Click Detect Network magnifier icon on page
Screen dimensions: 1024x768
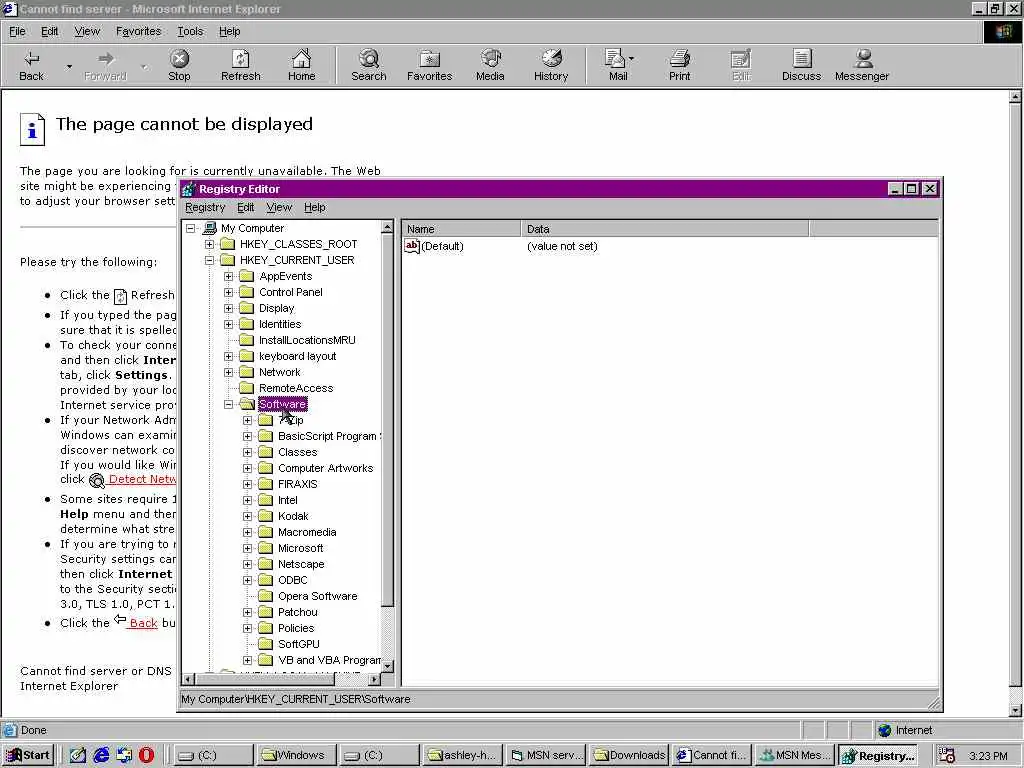coord(97,481)
